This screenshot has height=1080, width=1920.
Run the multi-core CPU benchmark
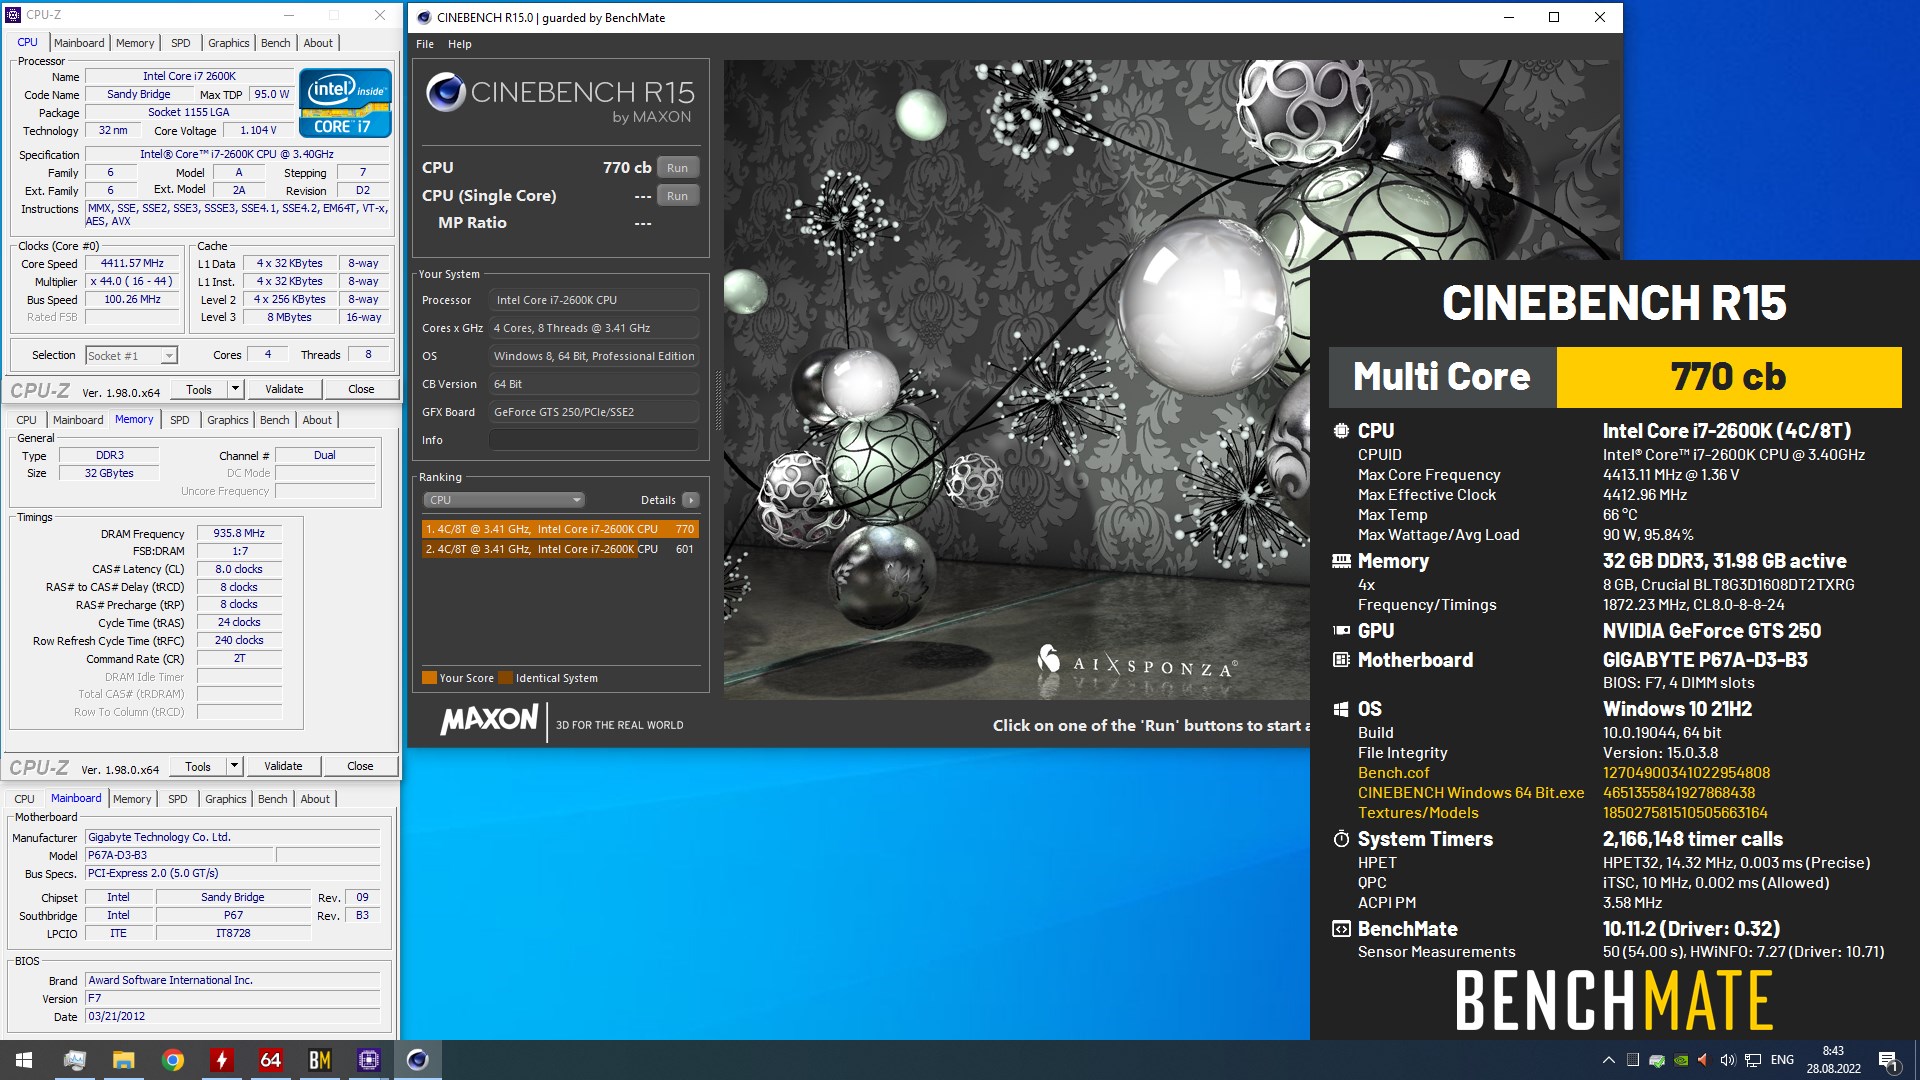[678, 168]
